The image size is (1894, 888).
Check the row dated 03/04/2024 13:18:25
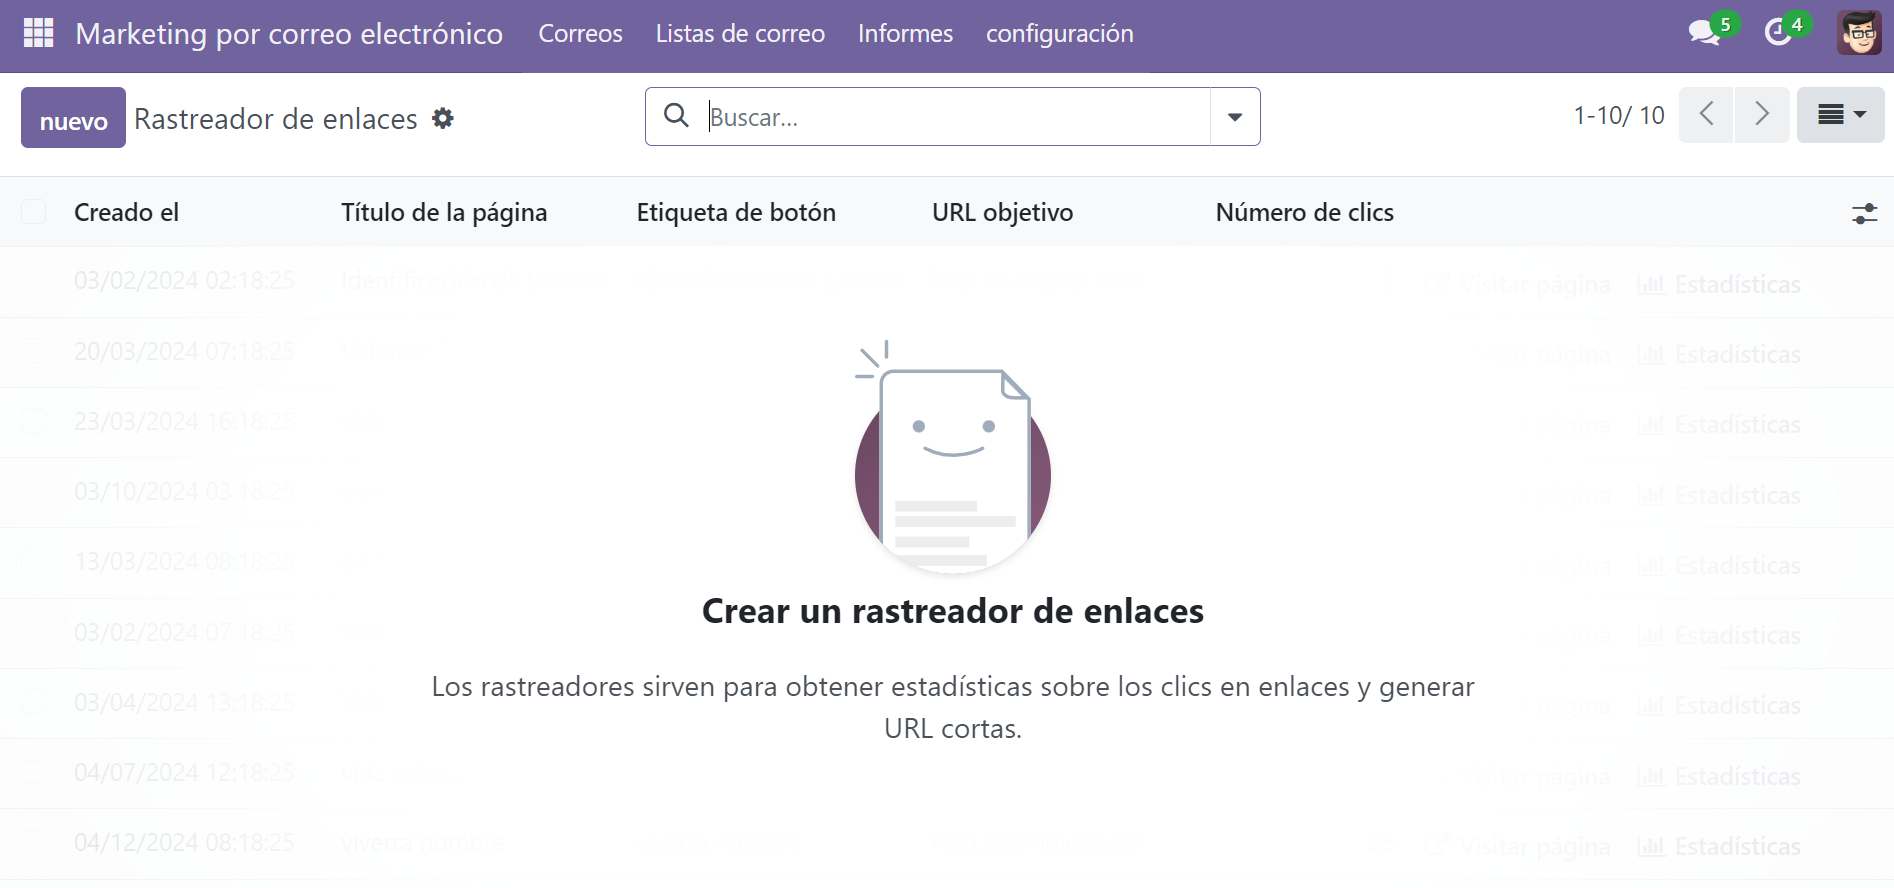[x=34, y=702]
